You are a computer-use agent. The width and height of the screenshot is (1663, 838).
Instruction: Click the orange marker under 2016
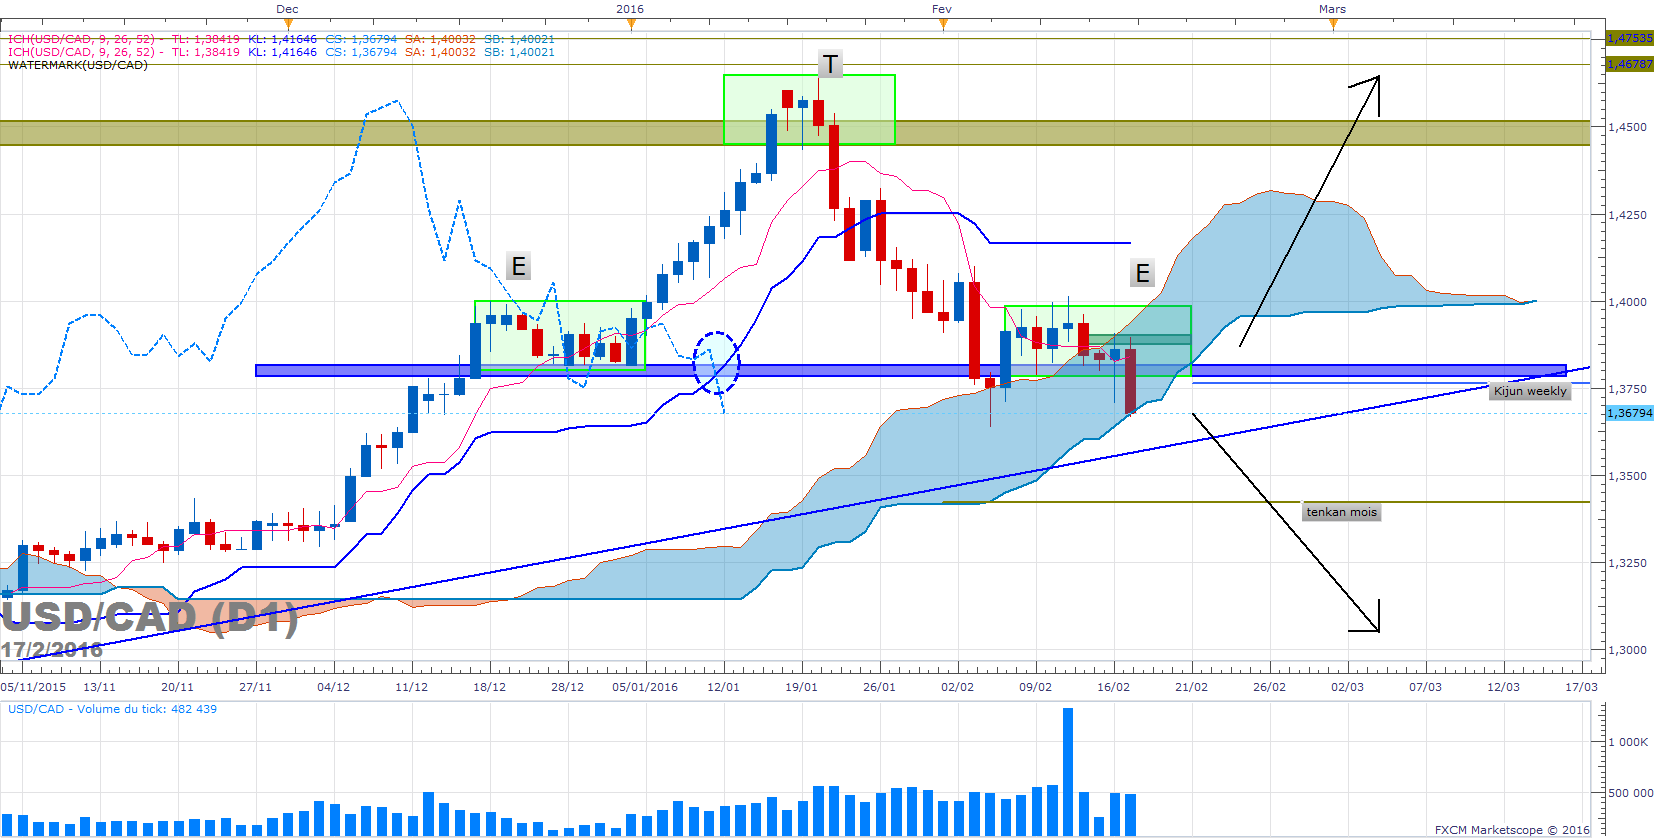coord(631,24)
